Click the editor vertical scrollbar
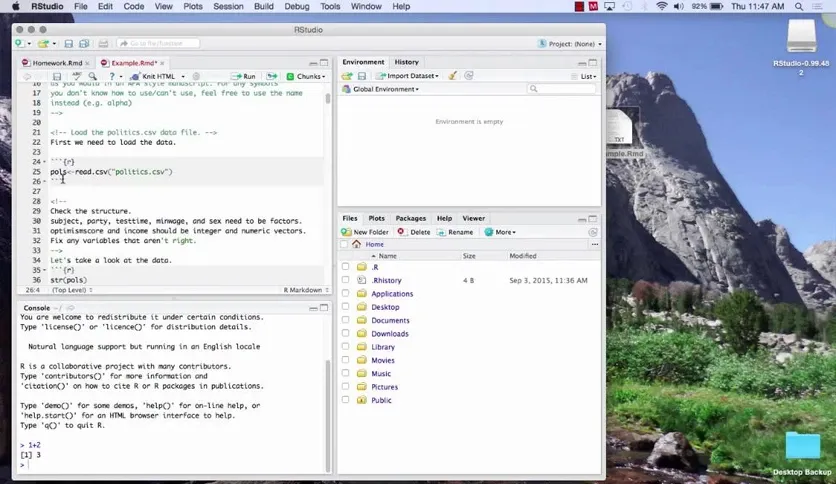 (x=327, y=99)
